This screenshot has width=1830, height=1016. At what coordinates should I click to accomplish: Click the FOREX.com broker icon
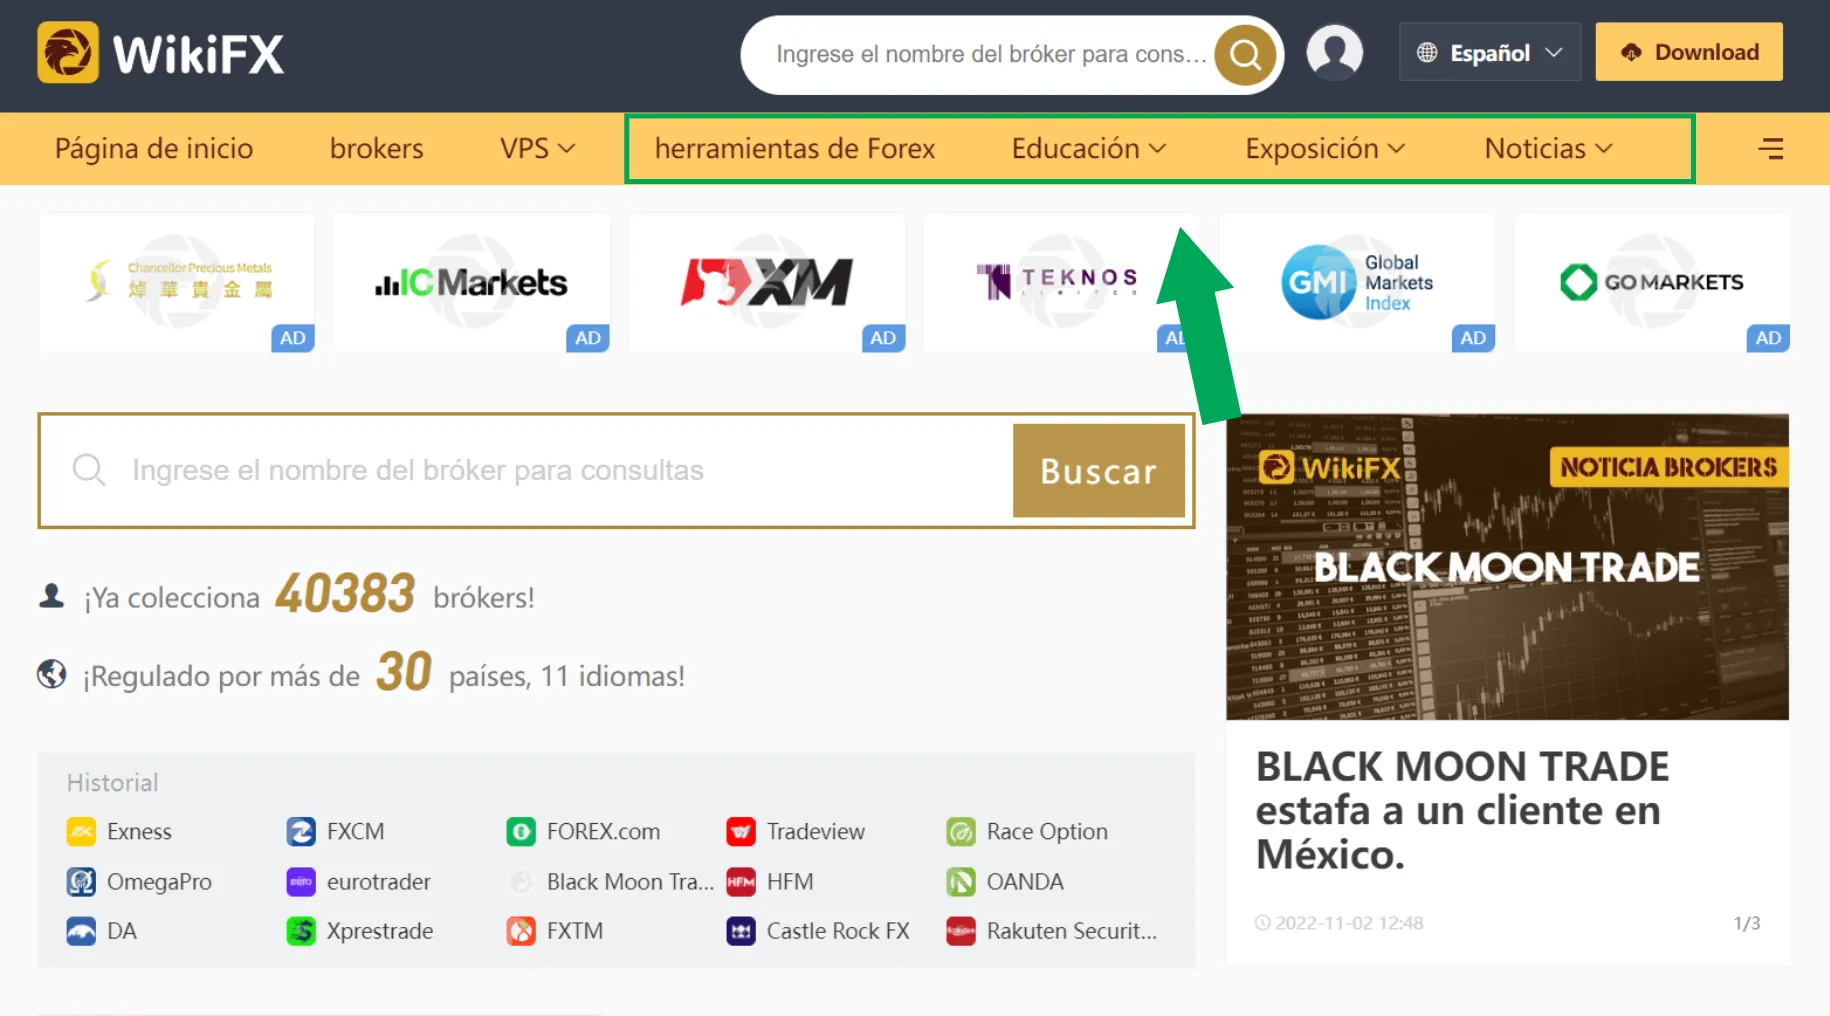[x=521, y=831]
